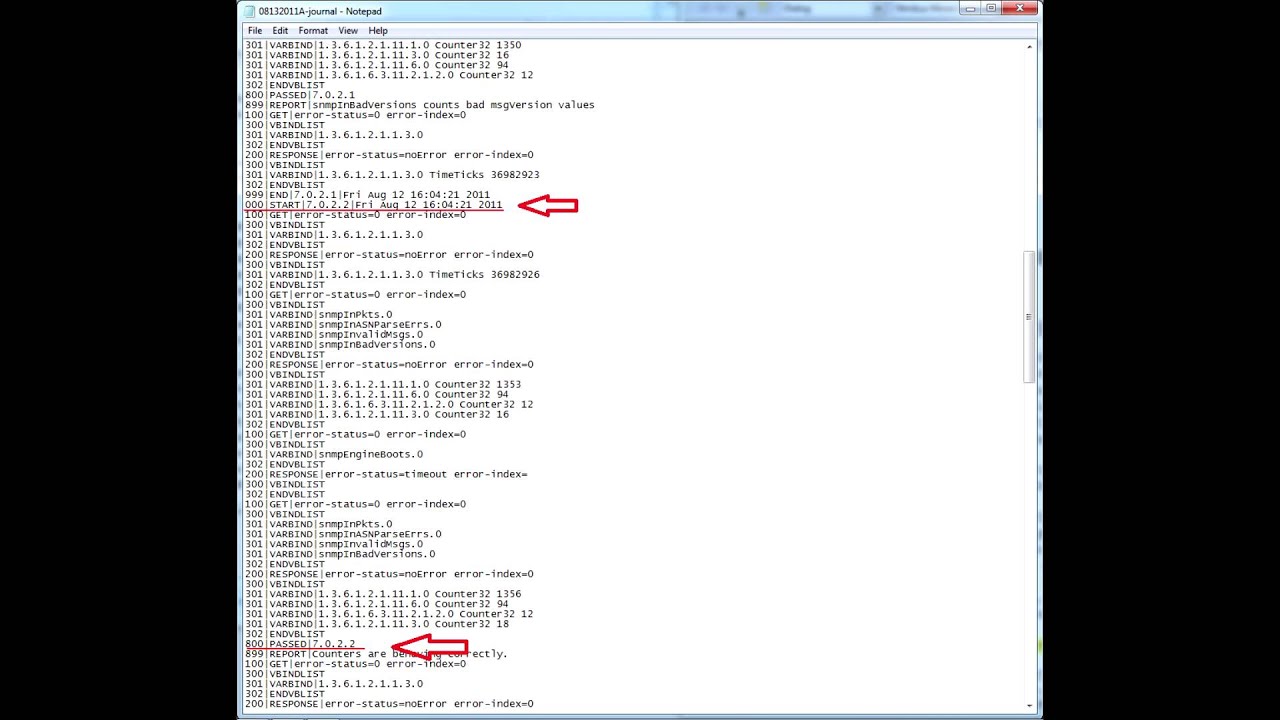This screenshot has width=1280, height=720.
Task: Open the Edit menu
Action: [x=280, y=31]
